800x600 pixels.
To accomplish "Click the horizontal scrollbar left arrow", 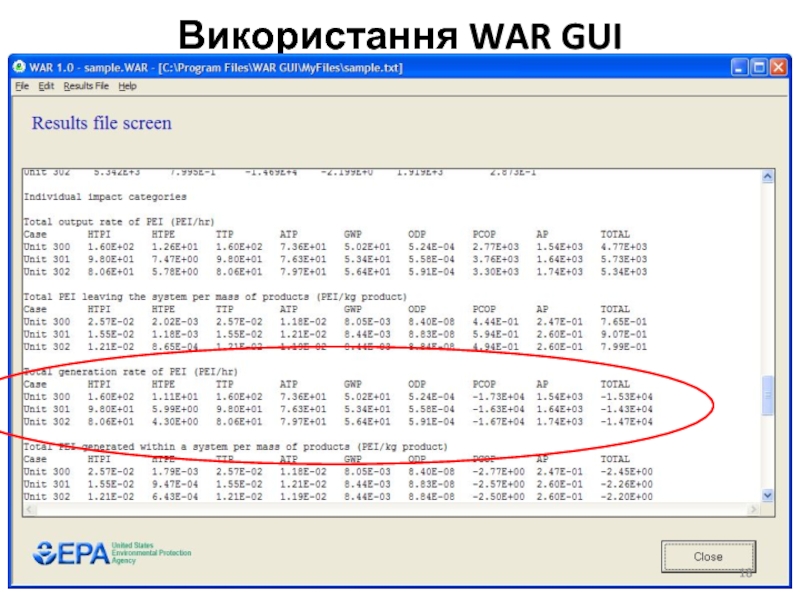I will click(x=30, y=509).
